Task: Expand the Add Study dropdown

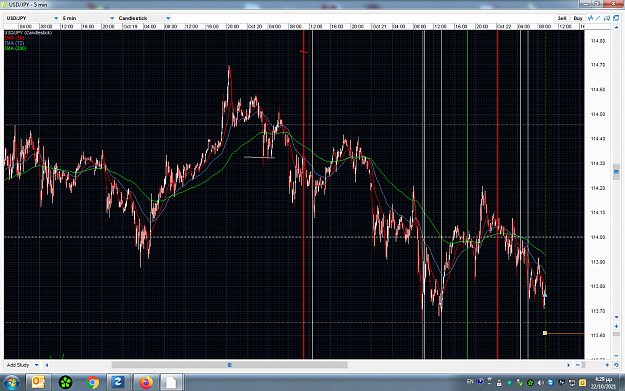Action: [x=23, y=365]
